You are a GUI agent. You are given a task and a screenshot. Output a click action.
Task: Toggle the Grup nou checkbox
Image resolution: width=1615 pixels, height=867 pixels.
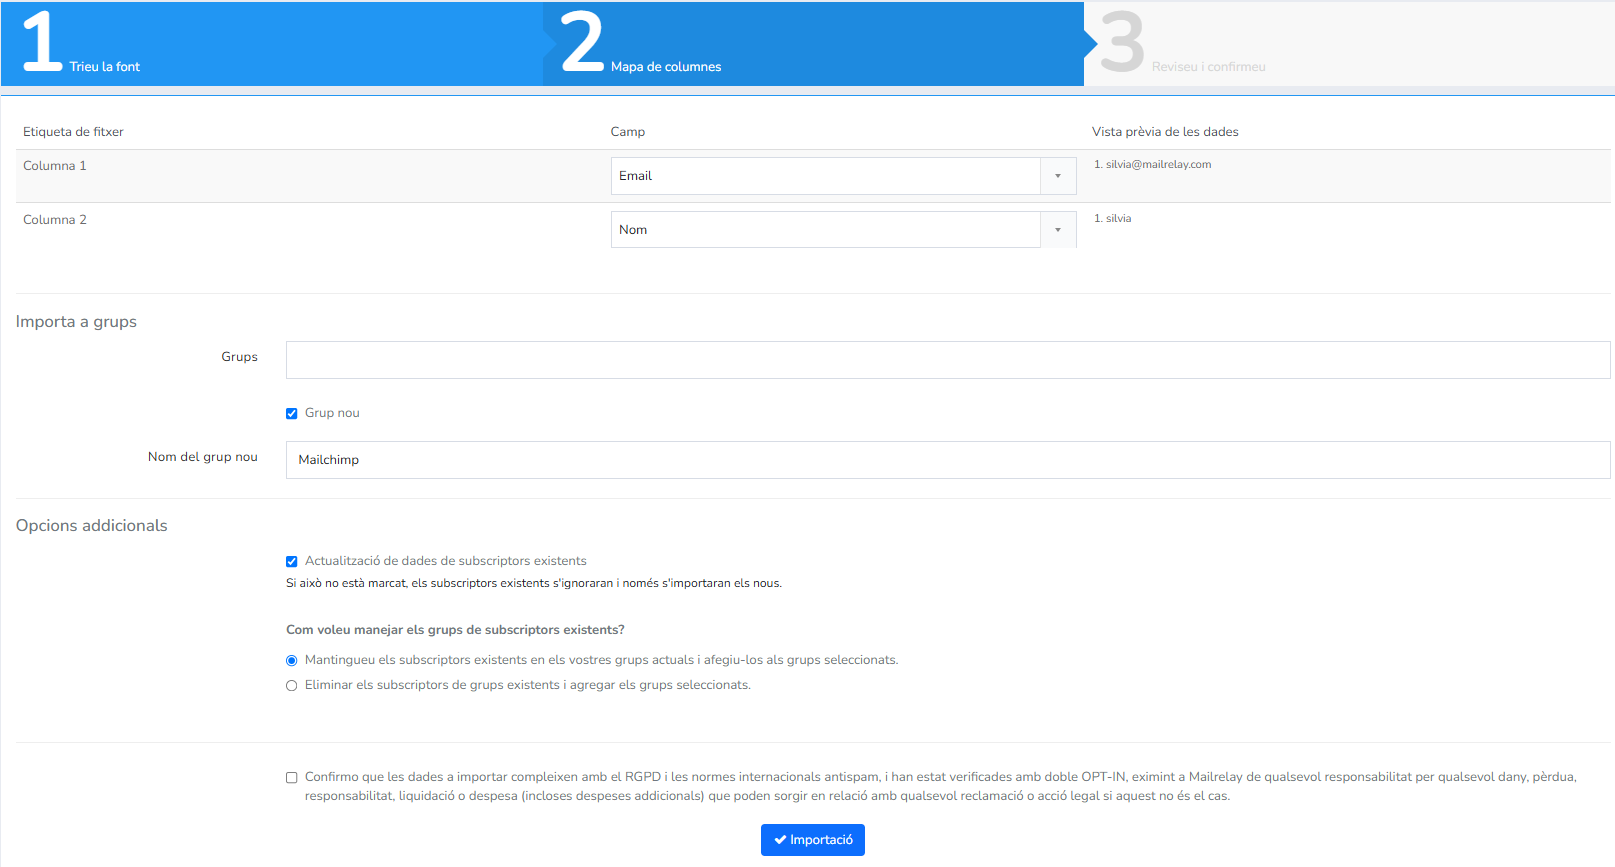point(292,414)
